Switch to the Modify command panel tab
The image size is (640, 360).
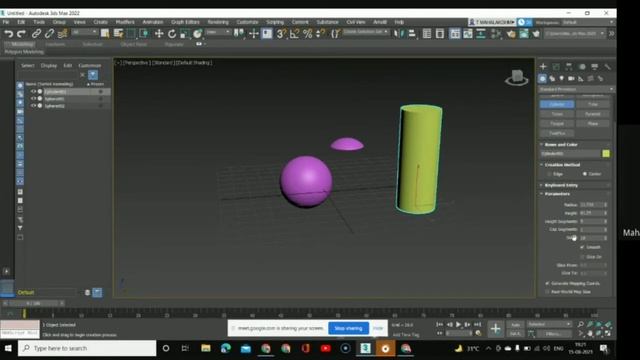pyautogui.click(x=556, y=67)
